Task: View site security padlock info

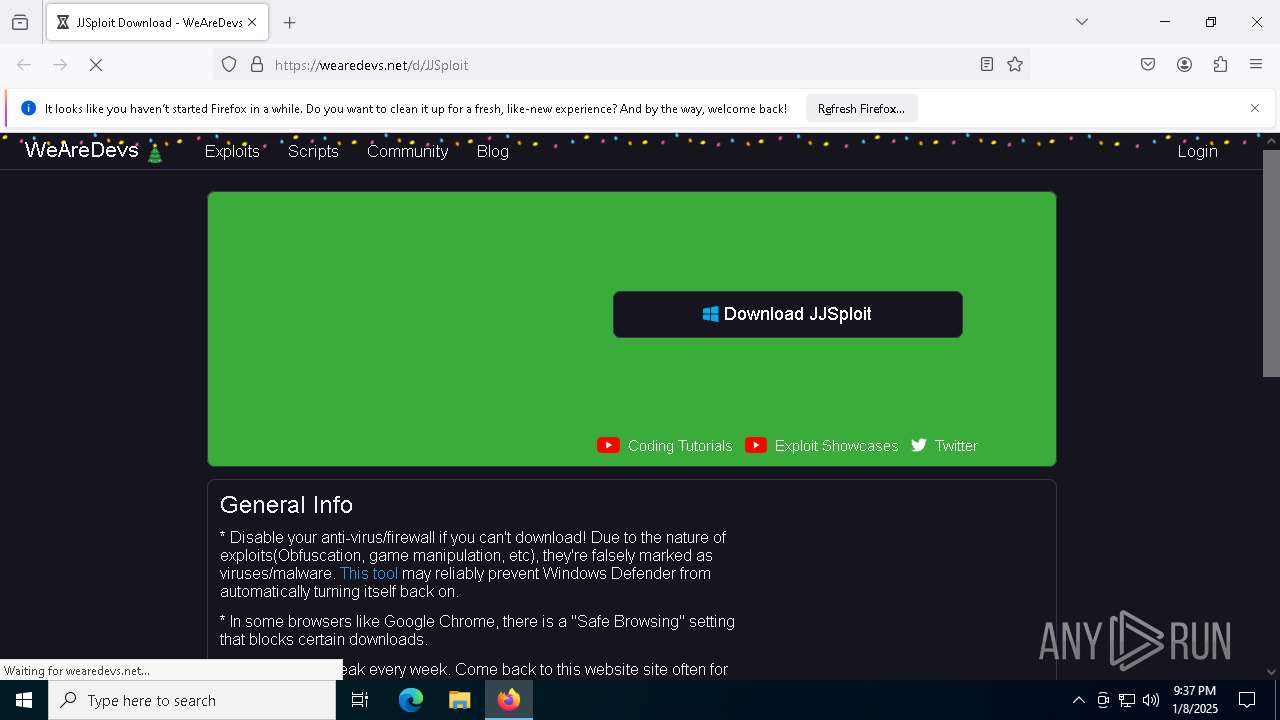Action: coord(257,65)
